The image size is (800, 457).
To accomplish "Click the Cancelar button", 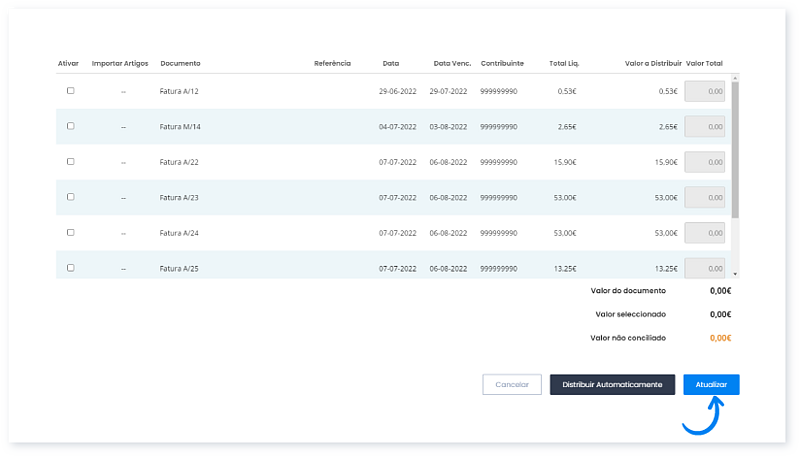I will pyautogui.click(x=512, y=385).
